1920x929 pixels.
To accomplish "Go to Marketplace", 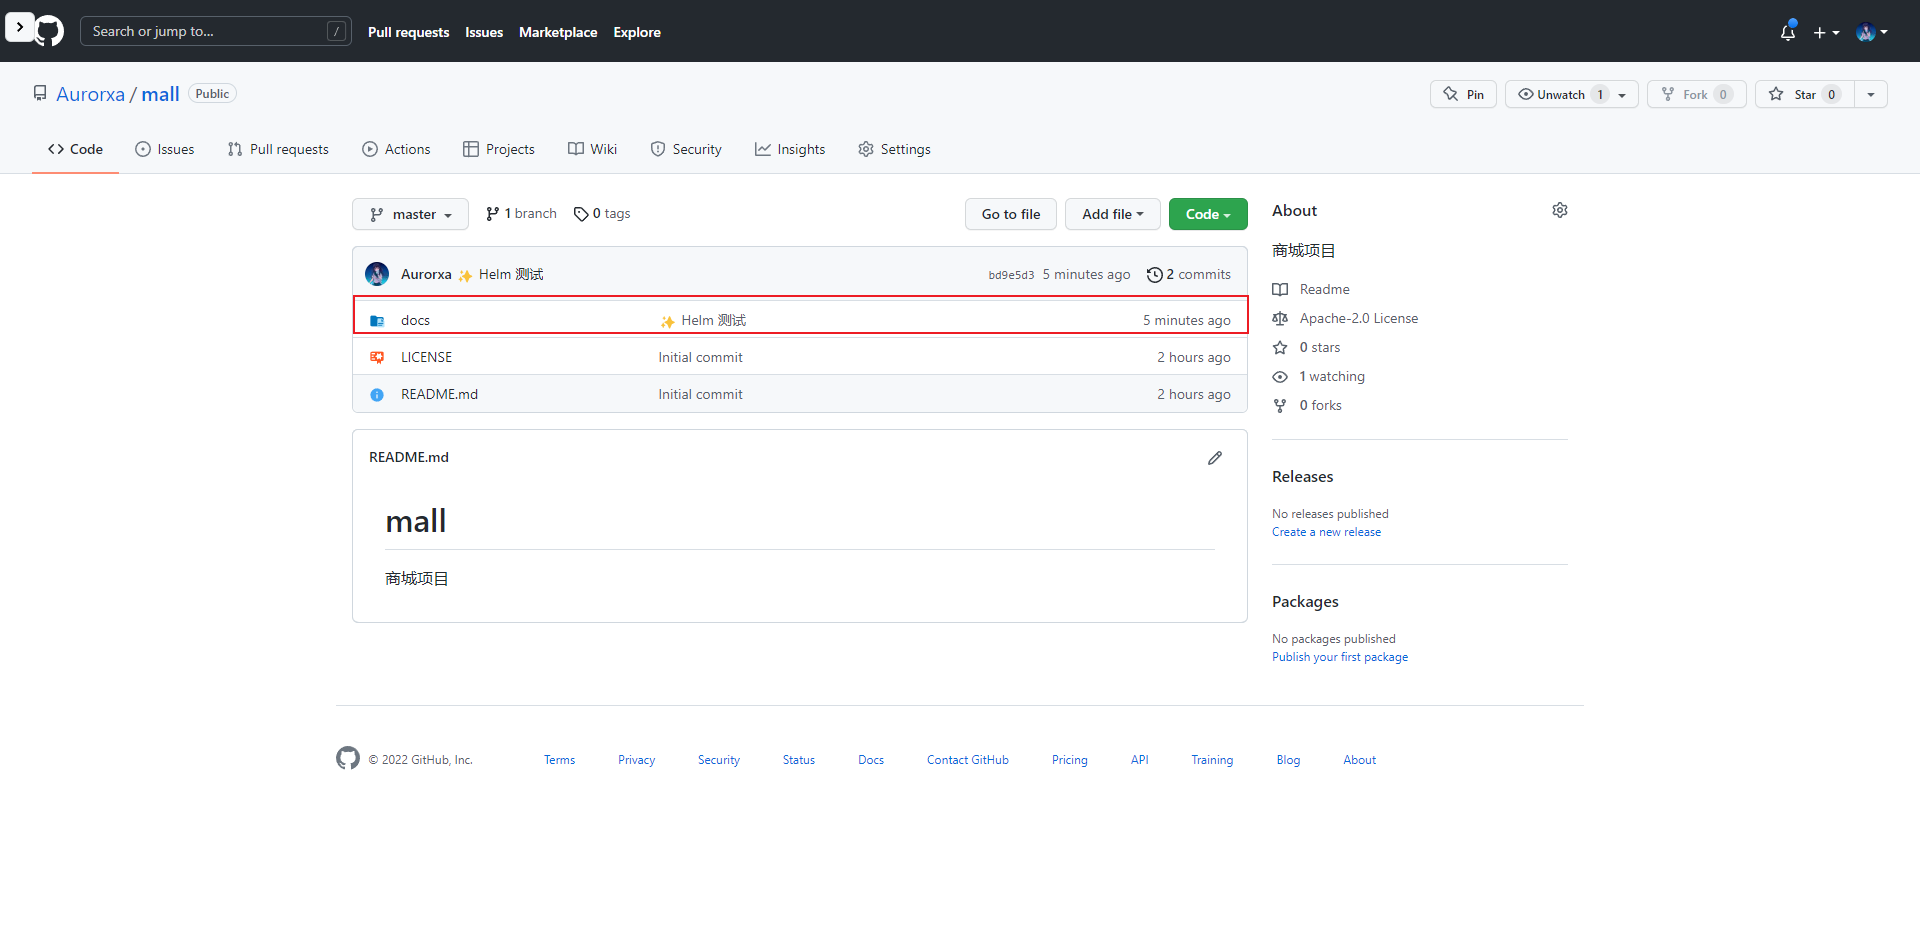I will 558,32.
